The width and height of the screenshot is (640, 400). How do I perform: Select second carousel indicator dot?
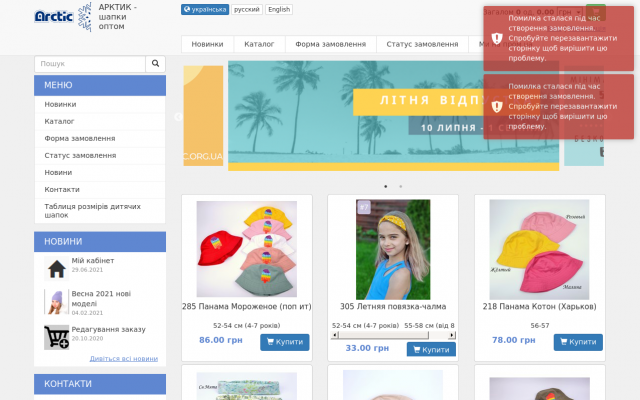pyautogui.click(x=401, y=187)
